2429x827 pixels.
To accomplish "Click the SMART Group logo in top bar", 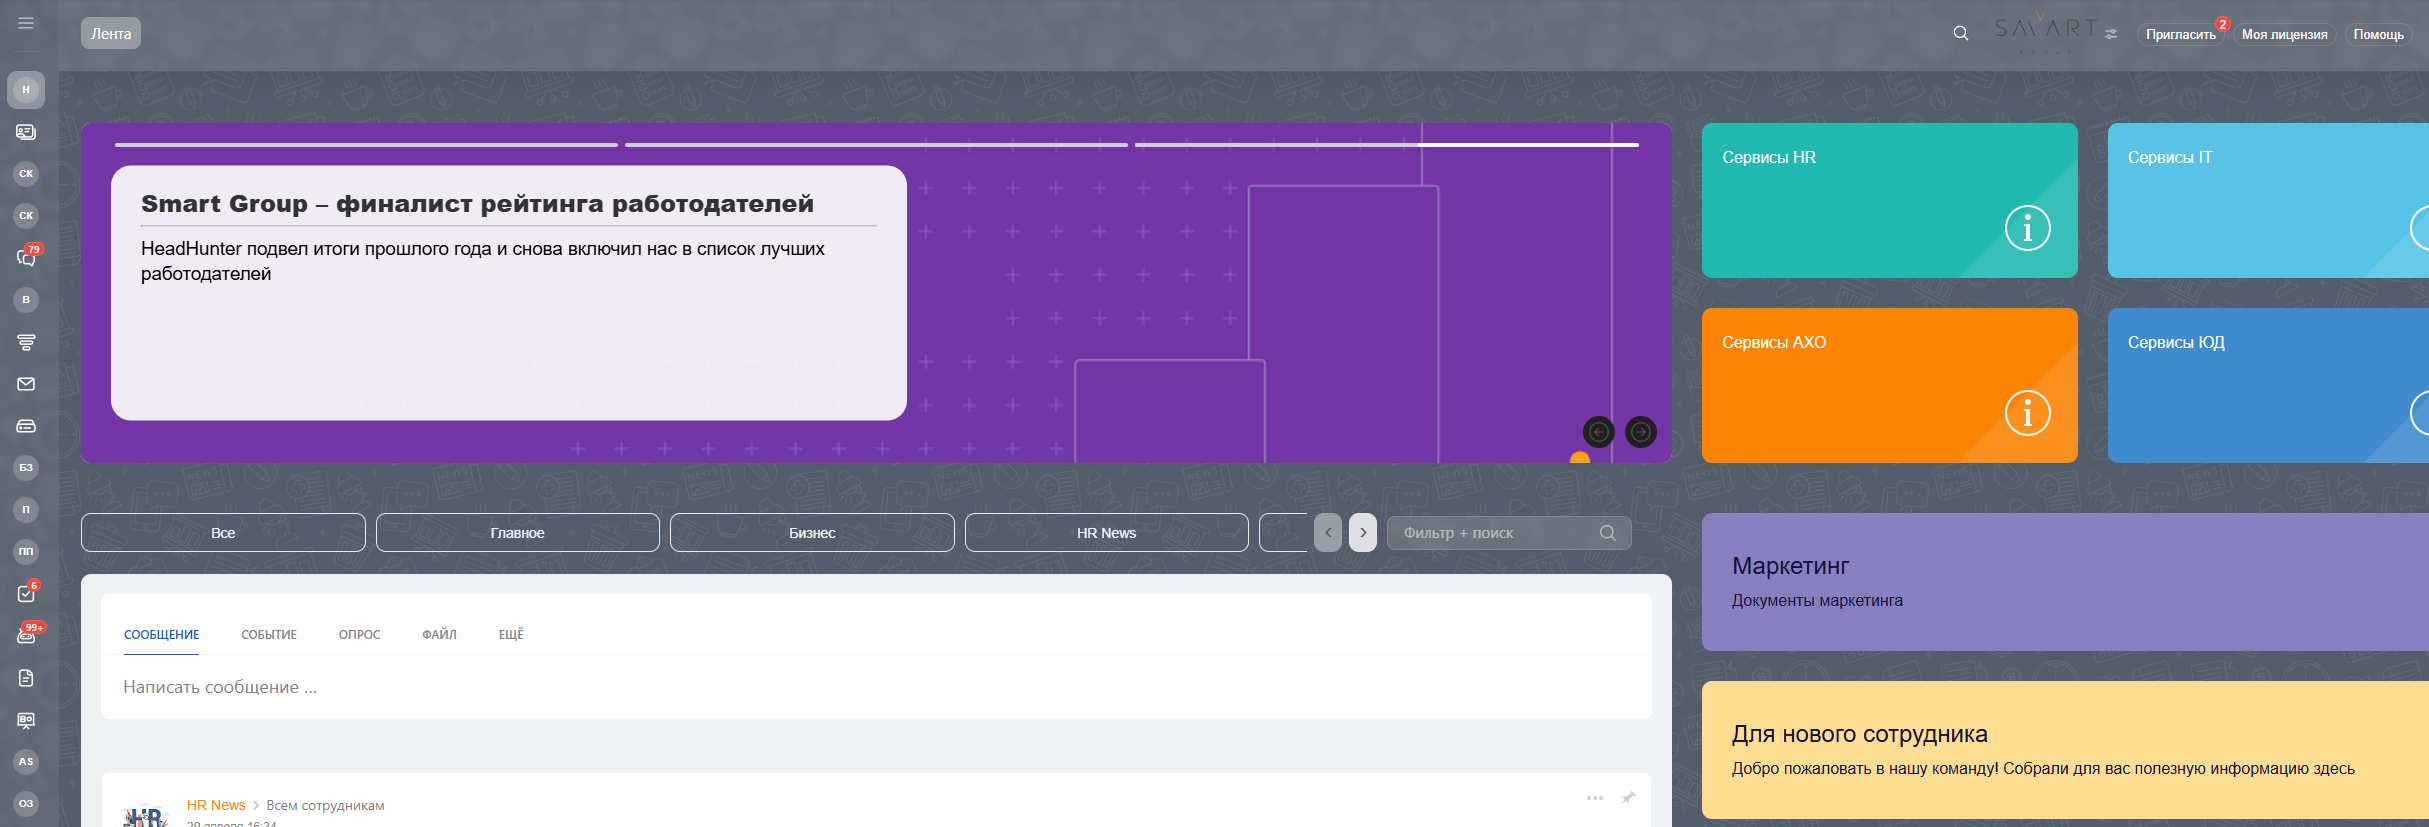I will pos(2045,33).
